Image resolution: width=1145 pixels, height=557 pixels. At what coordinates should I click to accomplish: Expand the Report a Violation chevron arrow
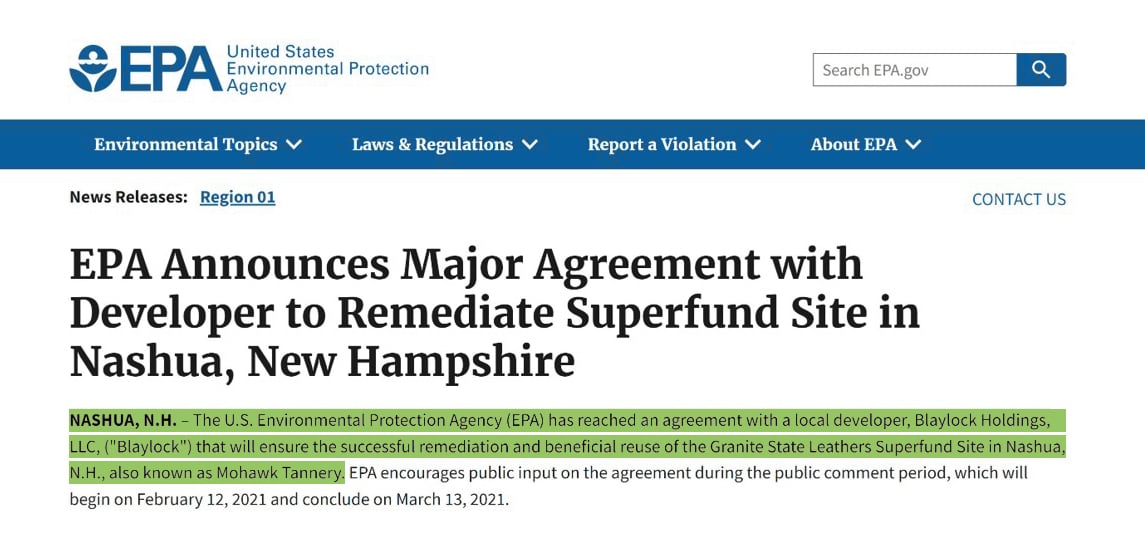tap(753, 144)
